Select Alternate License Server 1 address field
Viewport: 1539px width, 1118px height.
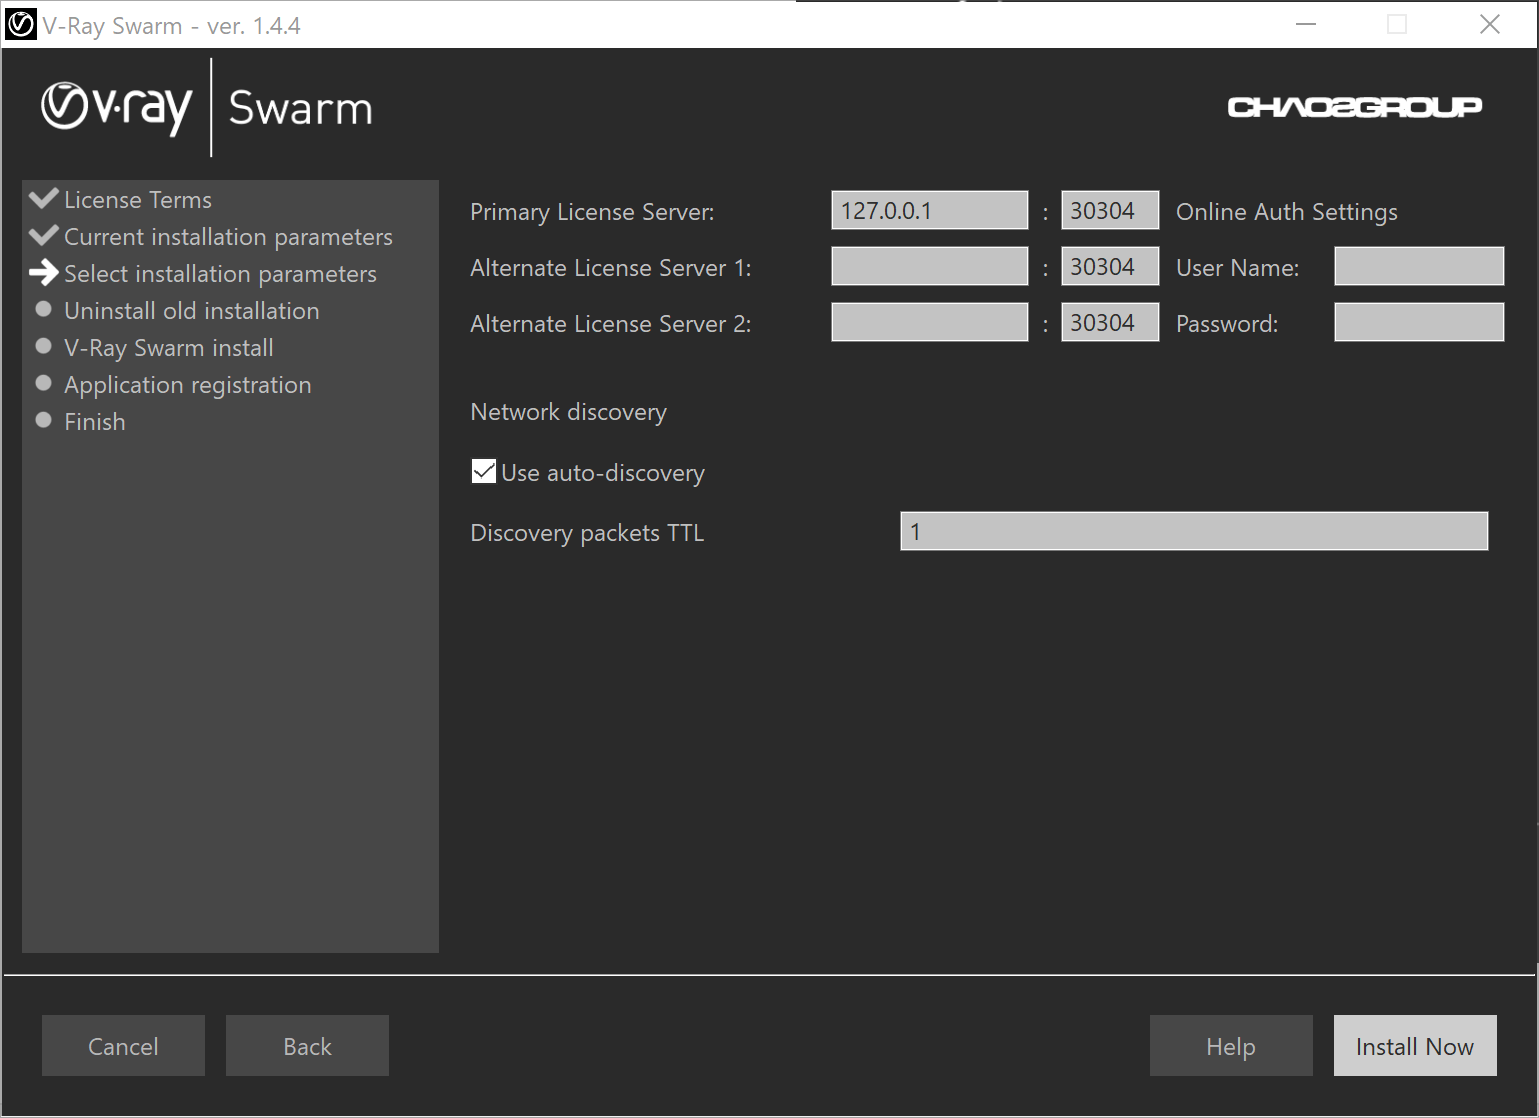930,267
